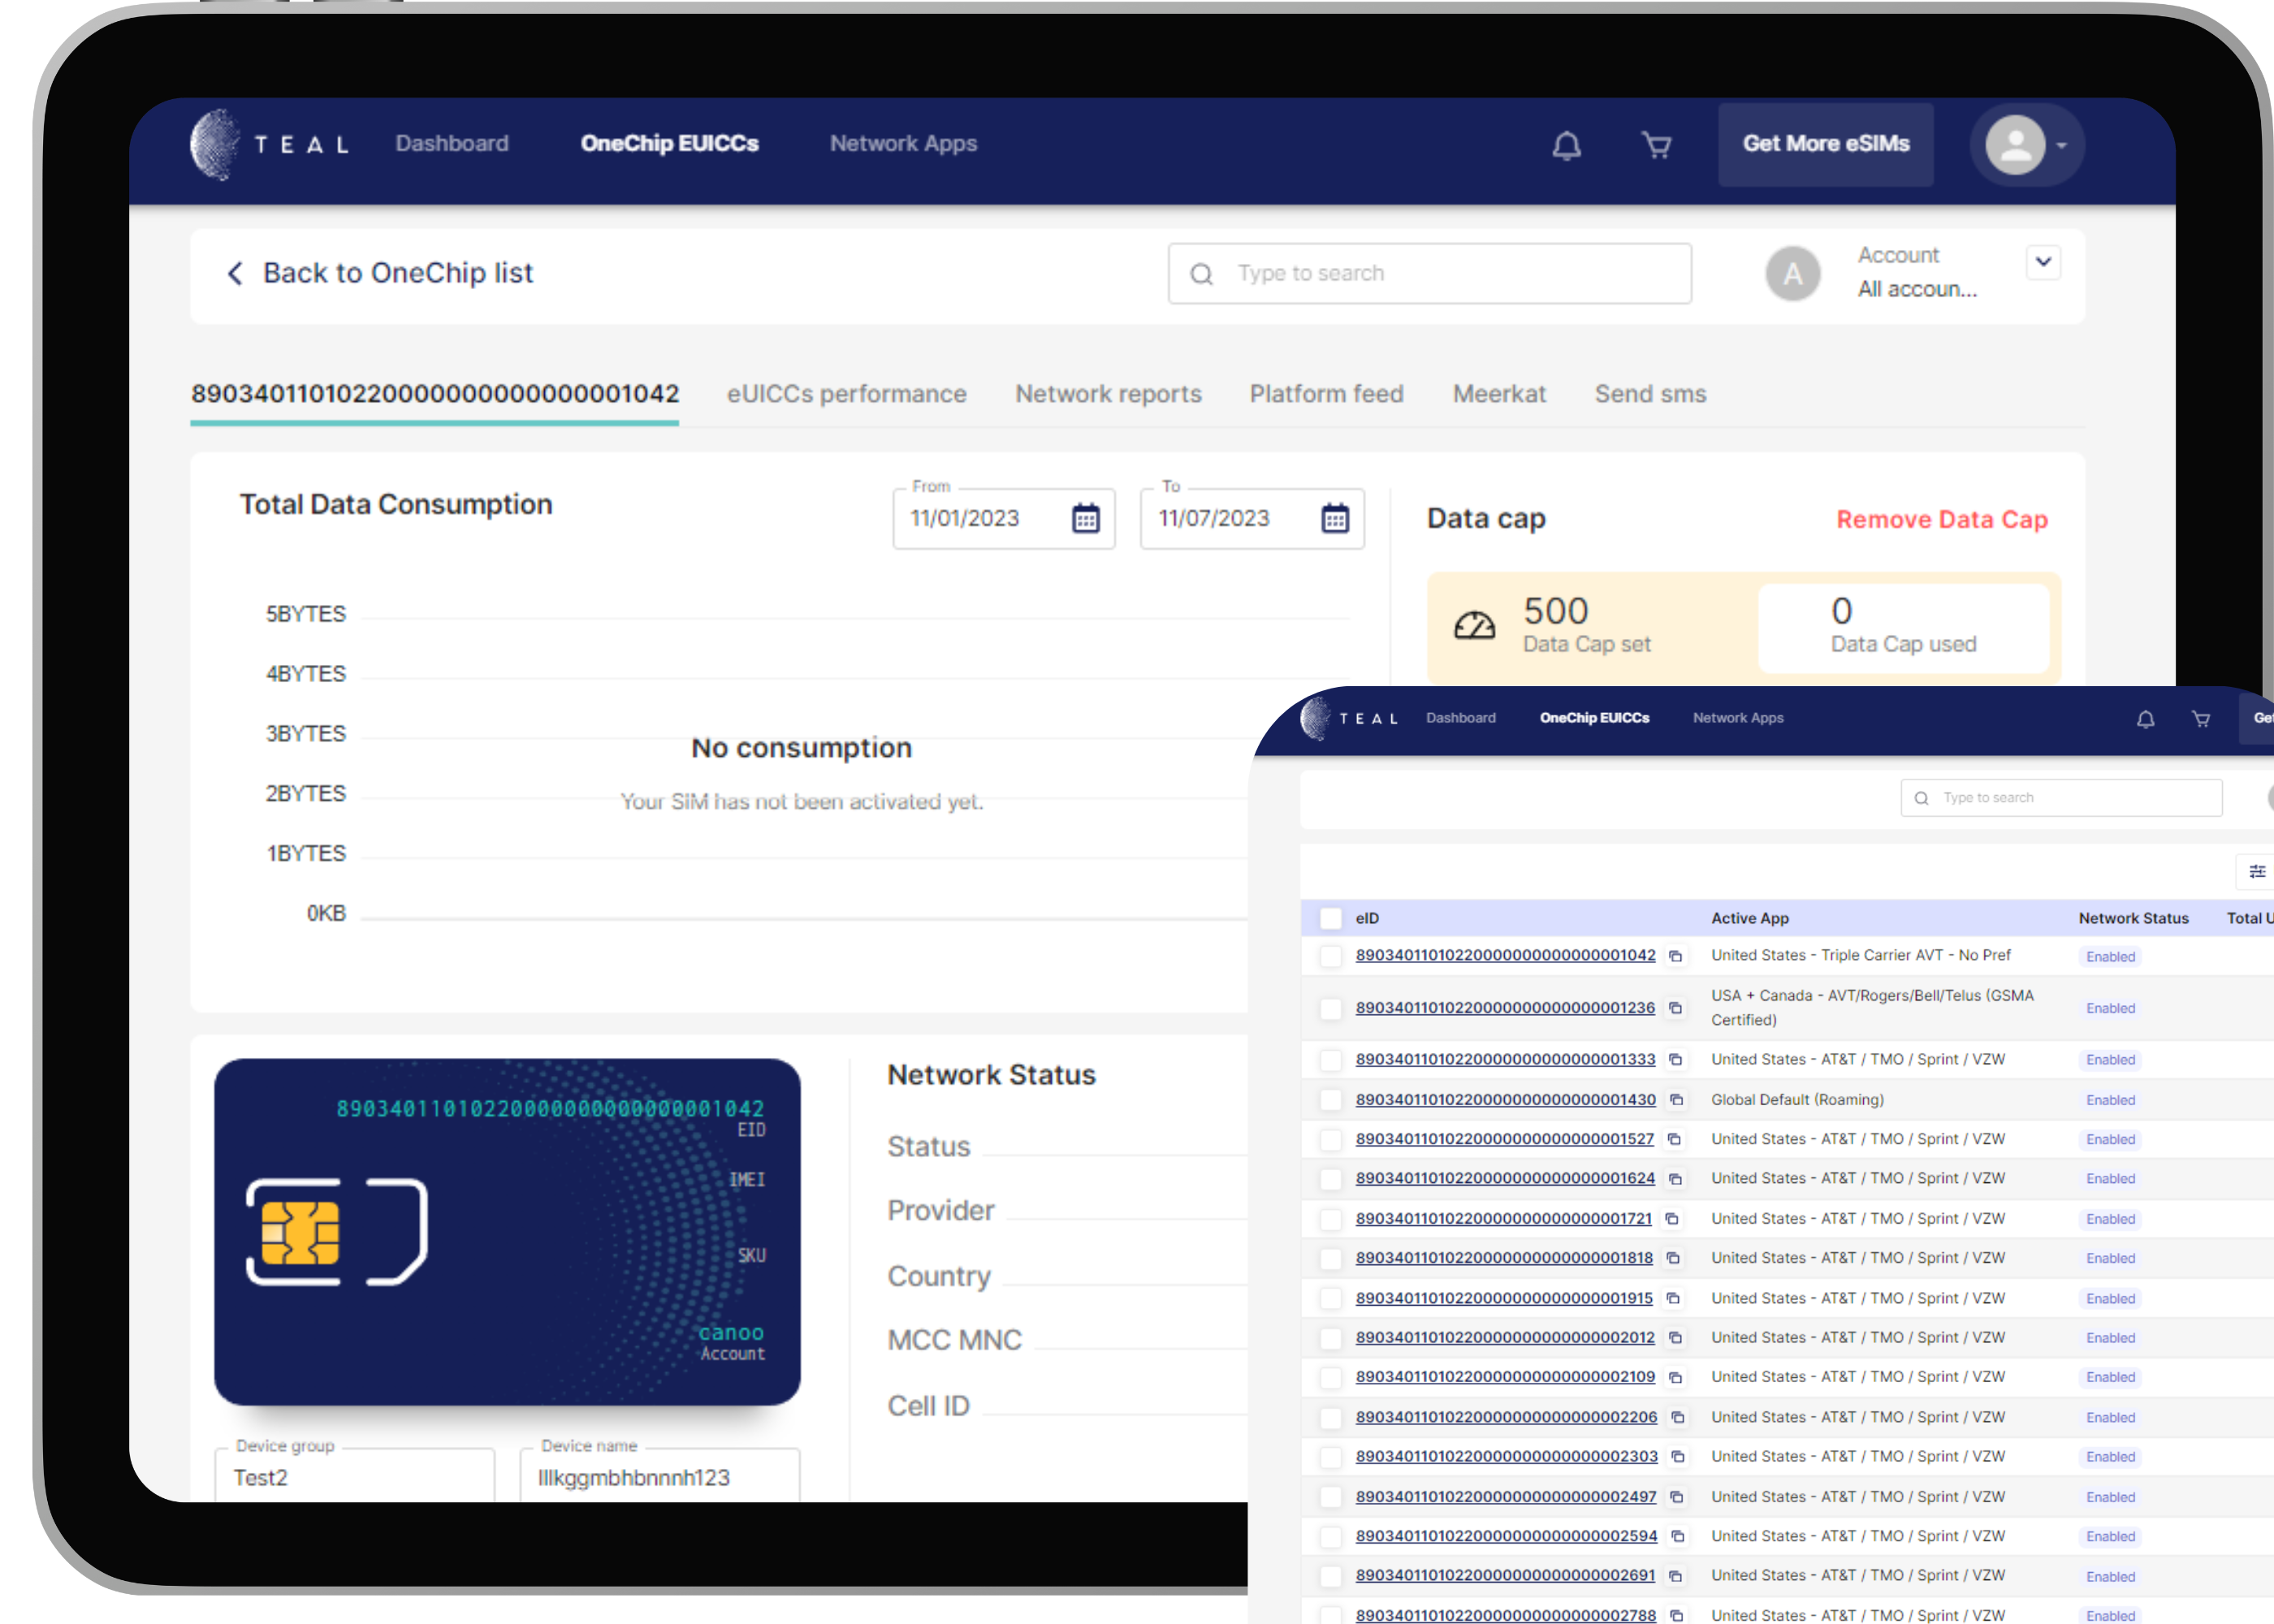2274x1624 pixels.
Task: Click the bell icon in overlay window
Action: click(x=2145, y=719)
